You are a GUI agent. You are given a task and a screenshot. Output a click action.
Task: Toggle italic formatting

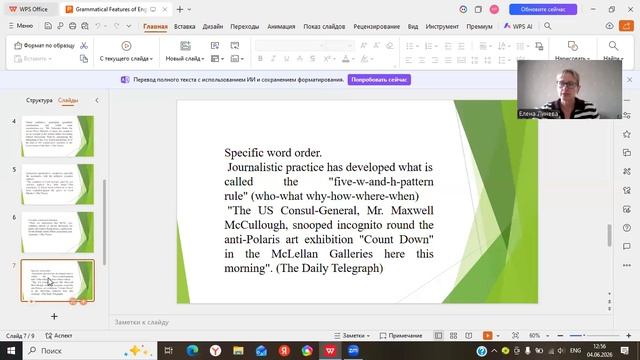(x=273, y=59)
